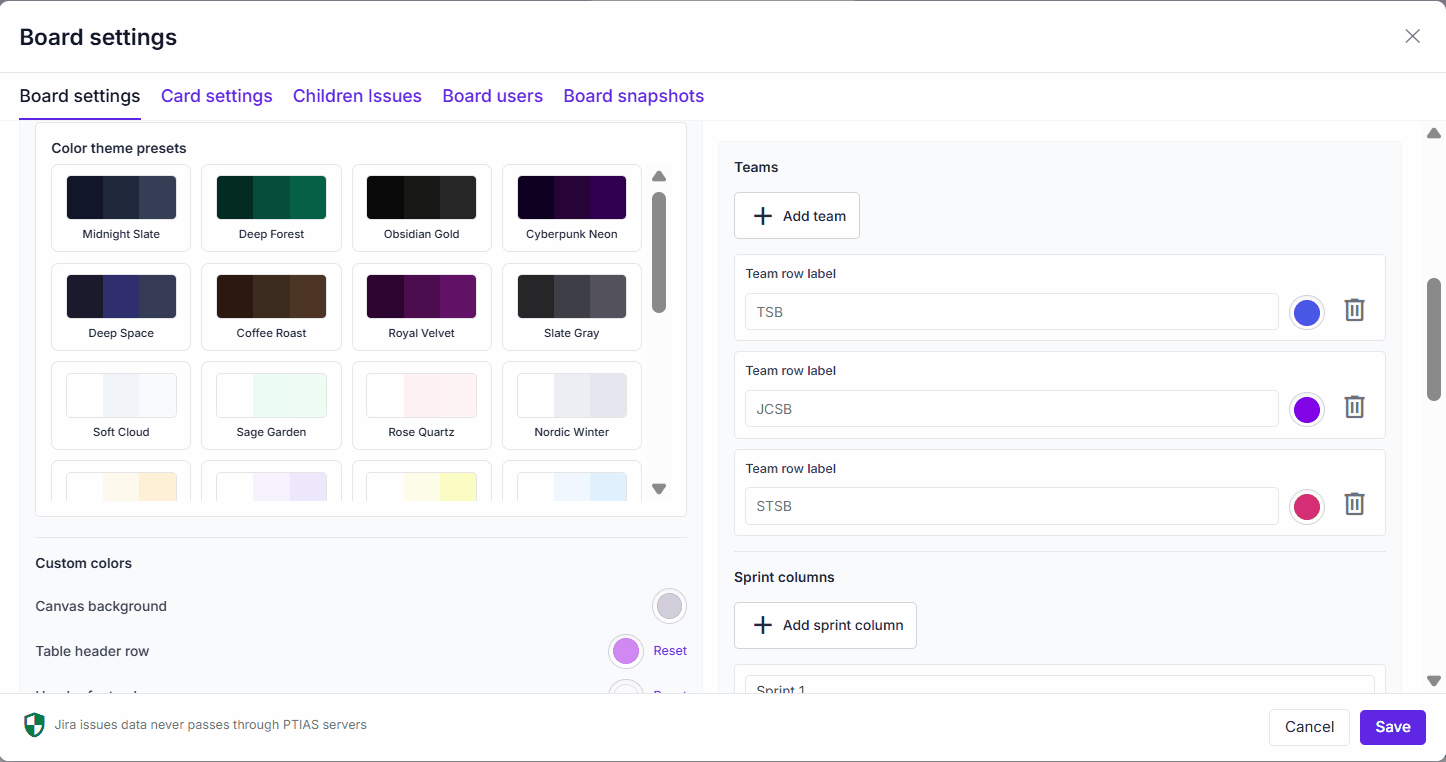Click the right panel scroll up arrow
This screenshot has width=1446, height=762.
click(x=1434, y=133)
